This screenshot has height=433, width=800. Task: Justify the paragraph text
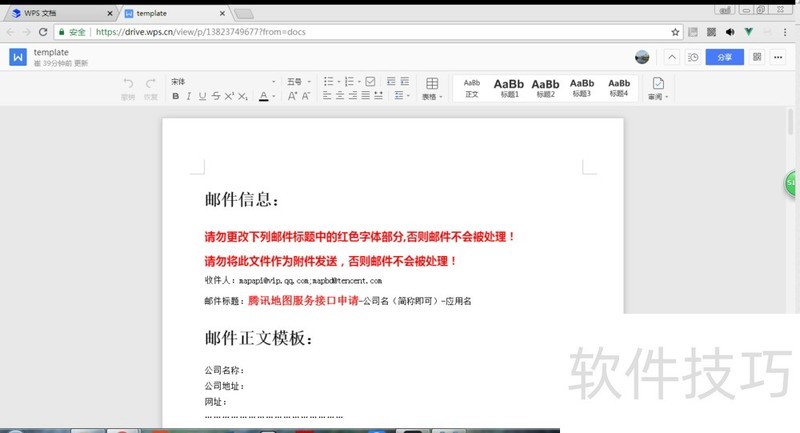tap(365, 95)
